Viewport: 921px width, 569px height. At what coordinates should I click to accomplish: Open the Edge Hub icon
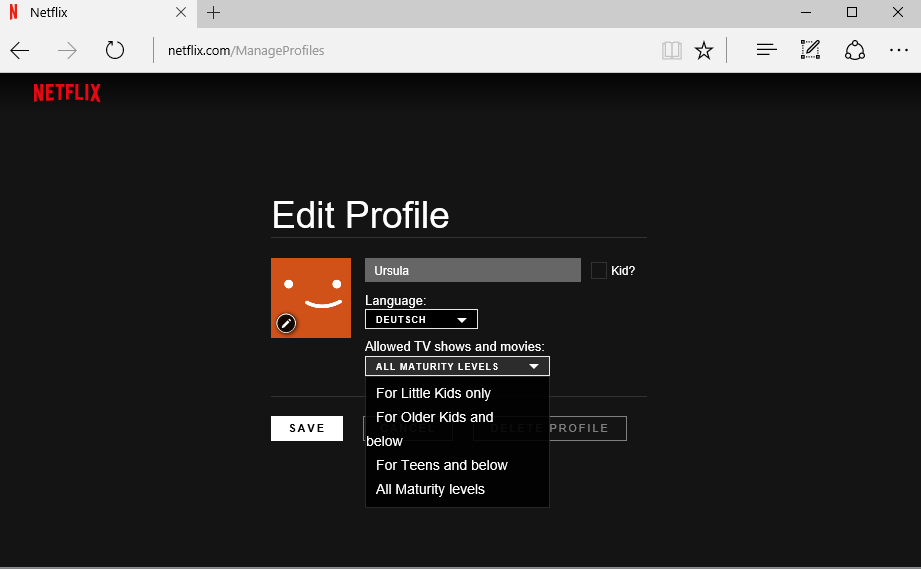tap(767, 50)
